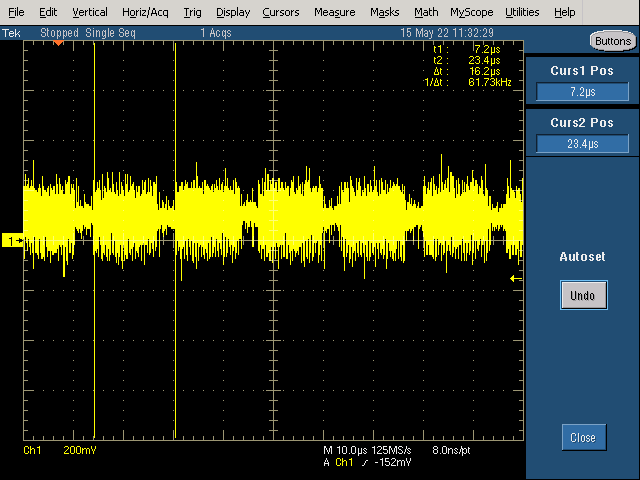640x480 pixels.
Task: Click the t1 7.2µs readout
Action: [467, 49]
